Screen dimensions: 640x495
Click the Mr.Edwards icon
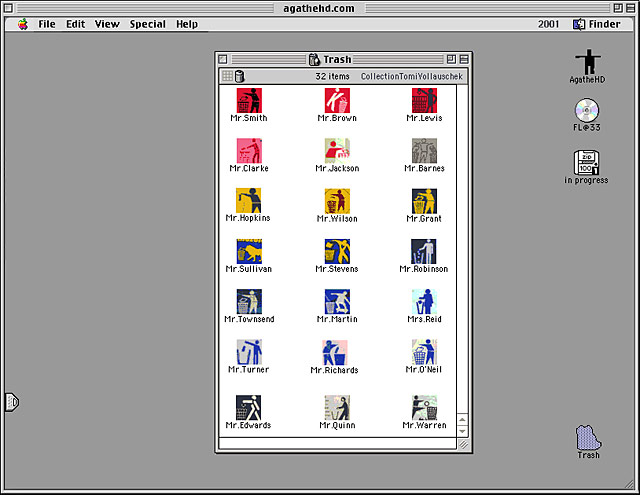coord(249,407)
